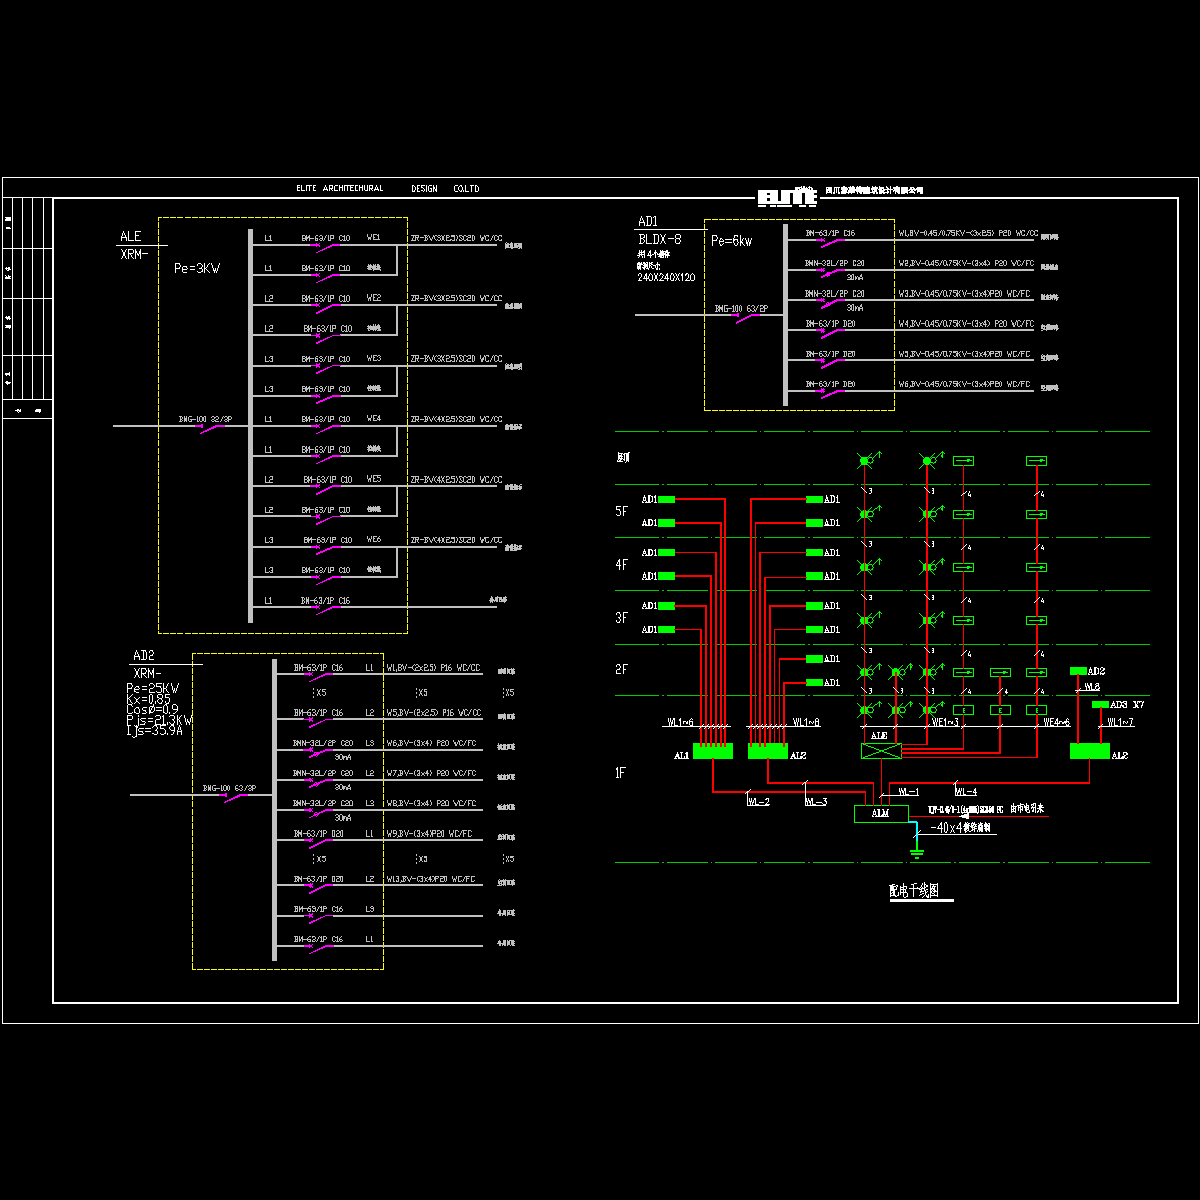1200x1200 pixels.
Task: Click the Pe=3KW label in ALE panel
Action: point(197,268)
